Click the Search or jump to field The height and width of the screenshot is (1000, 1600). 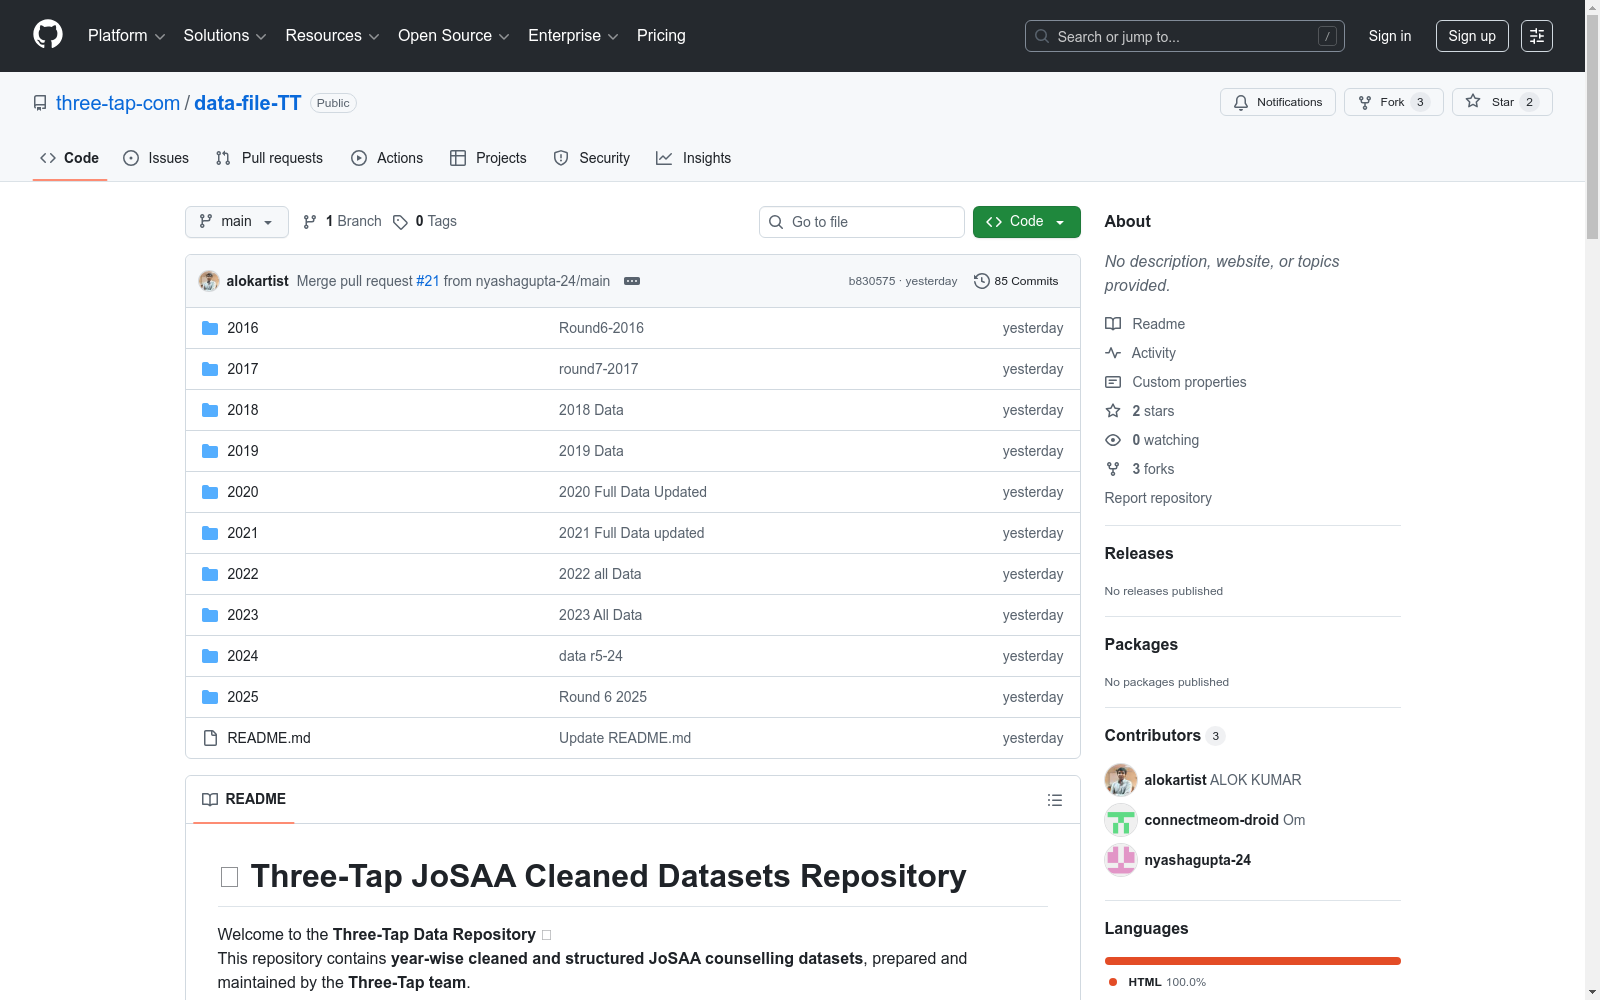click(1185, 36)
